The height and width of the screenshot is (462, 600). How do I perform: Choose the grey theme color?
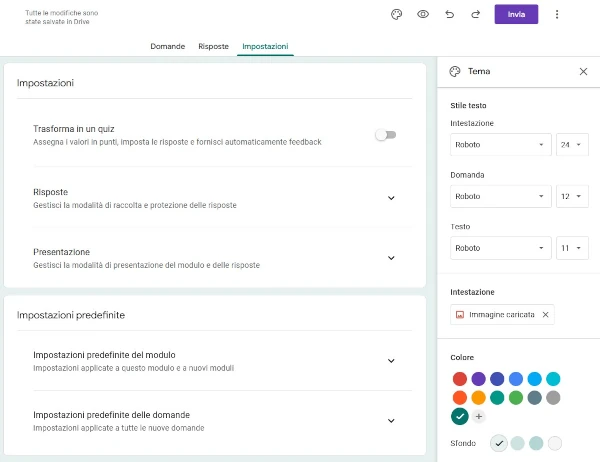(553, 398)
